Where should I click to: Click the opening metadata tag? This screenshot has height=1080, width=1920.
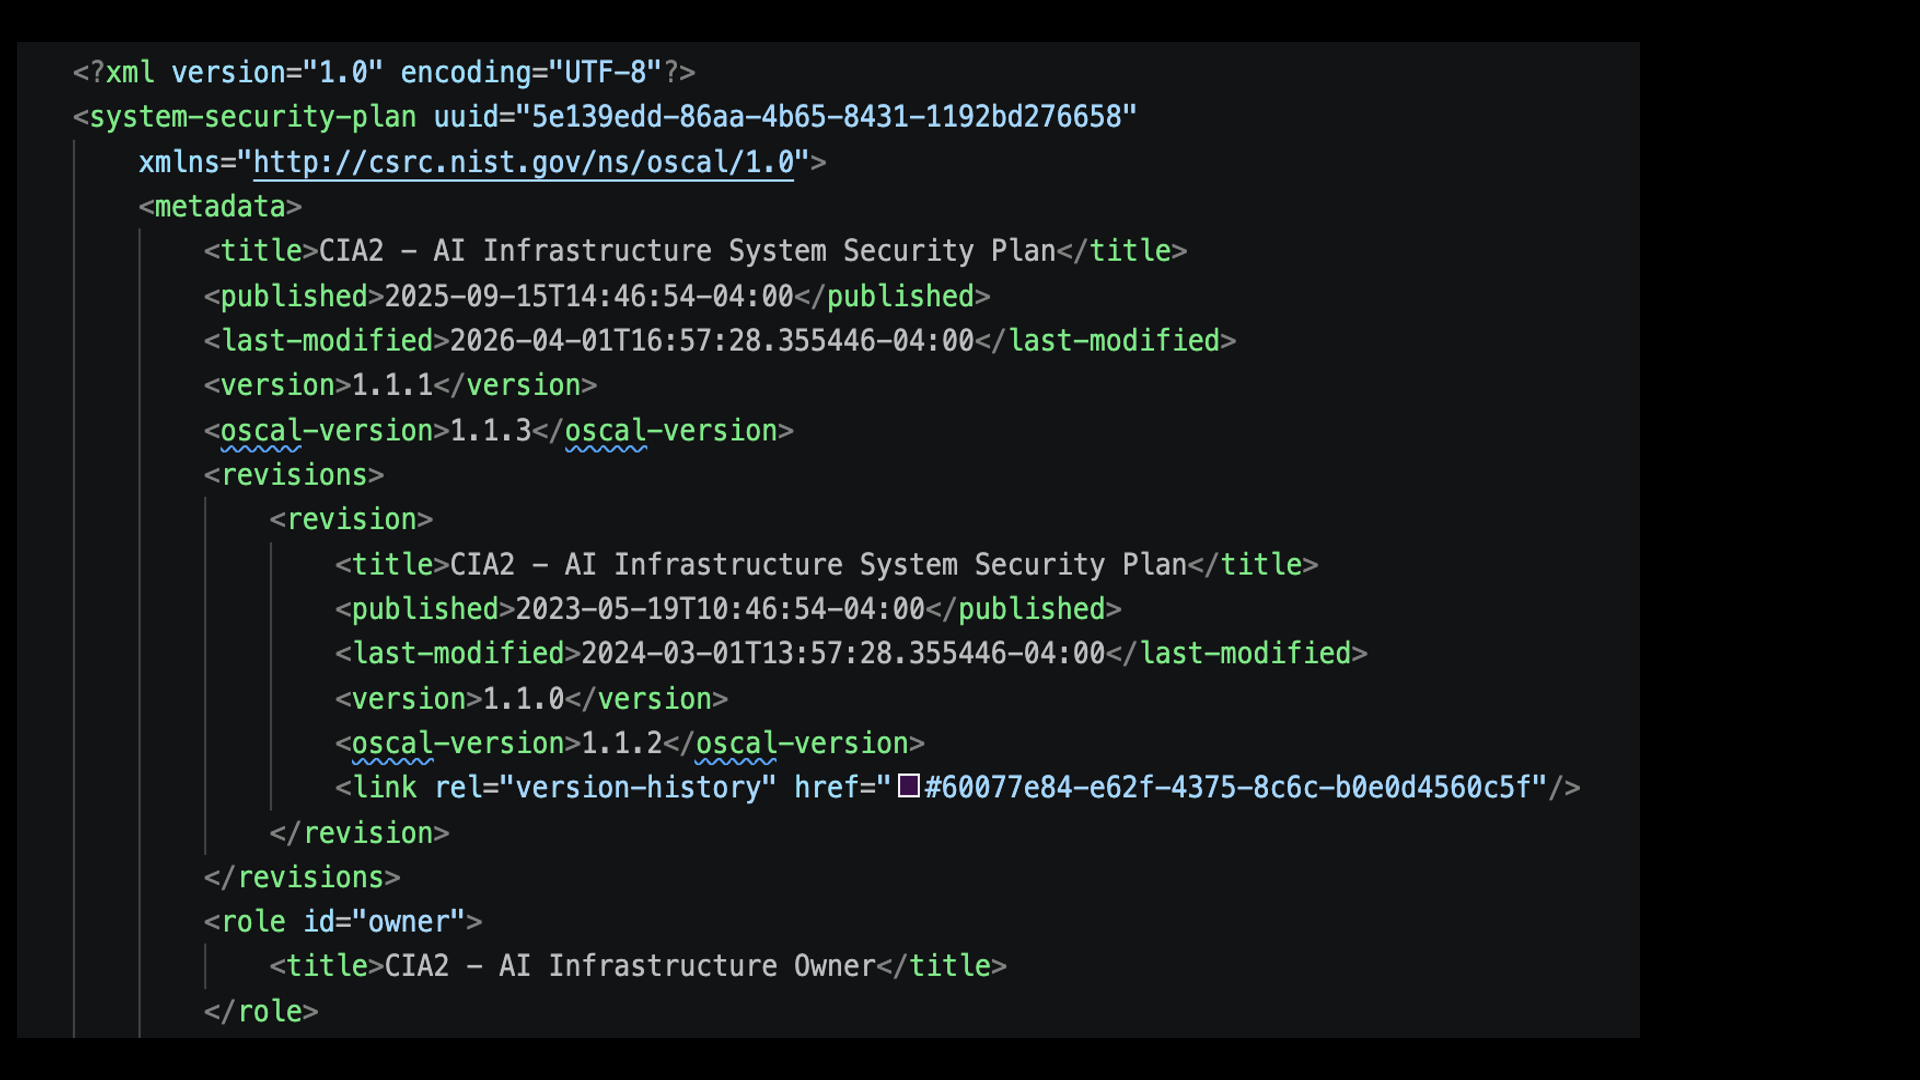pyautogui.click(x=220, y=207)
